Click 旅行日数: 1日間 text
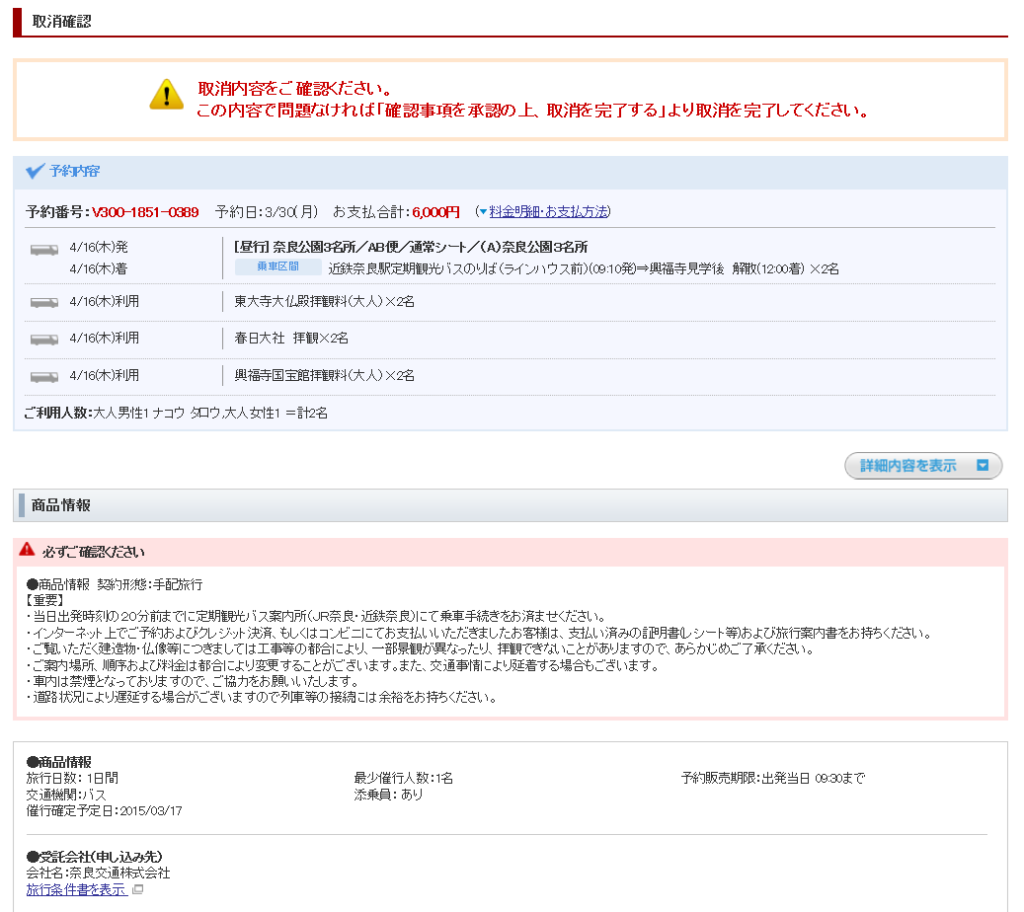1024x912 pixels. 72,778
